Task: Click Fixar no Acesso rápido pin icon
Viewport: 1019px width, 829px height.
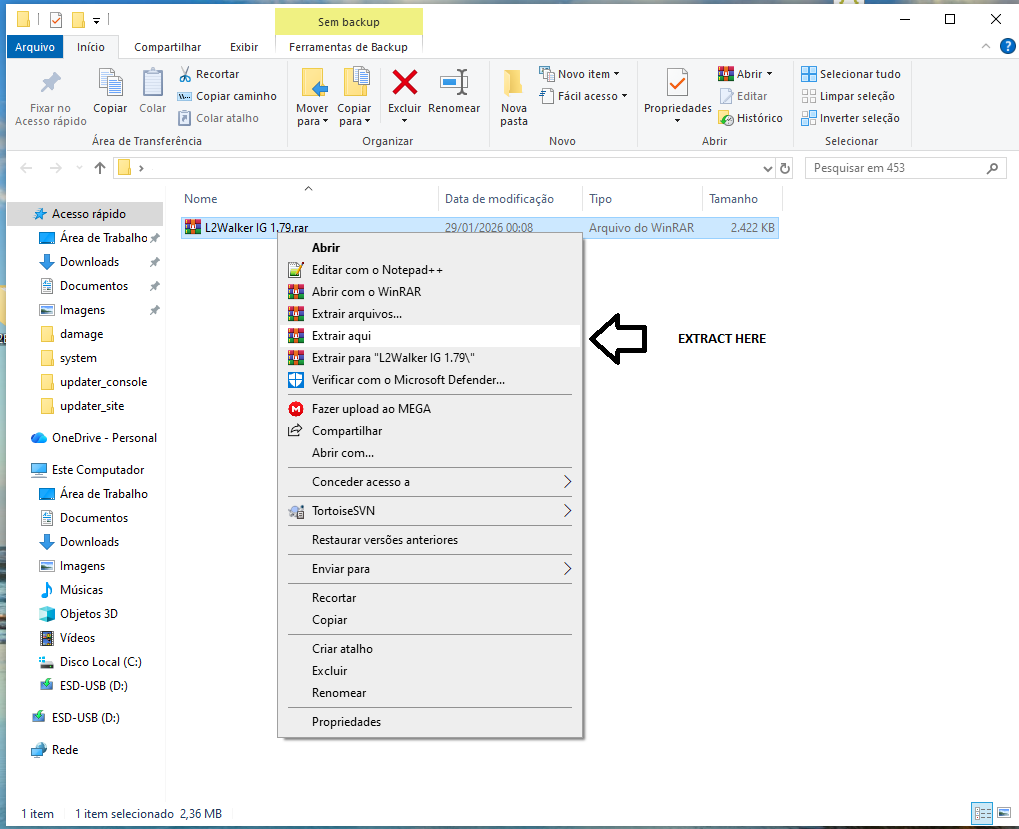Action: click(51, 83)
